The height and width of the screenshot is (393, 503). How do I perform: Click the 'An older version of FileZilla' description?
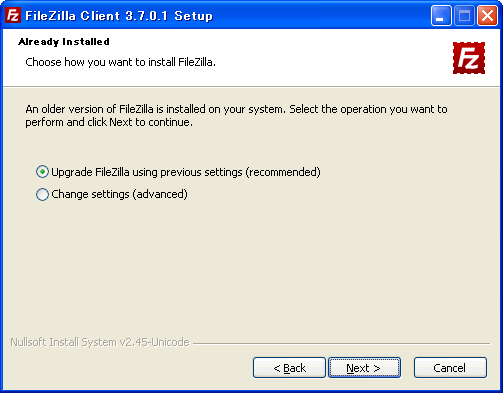[236, 116]
